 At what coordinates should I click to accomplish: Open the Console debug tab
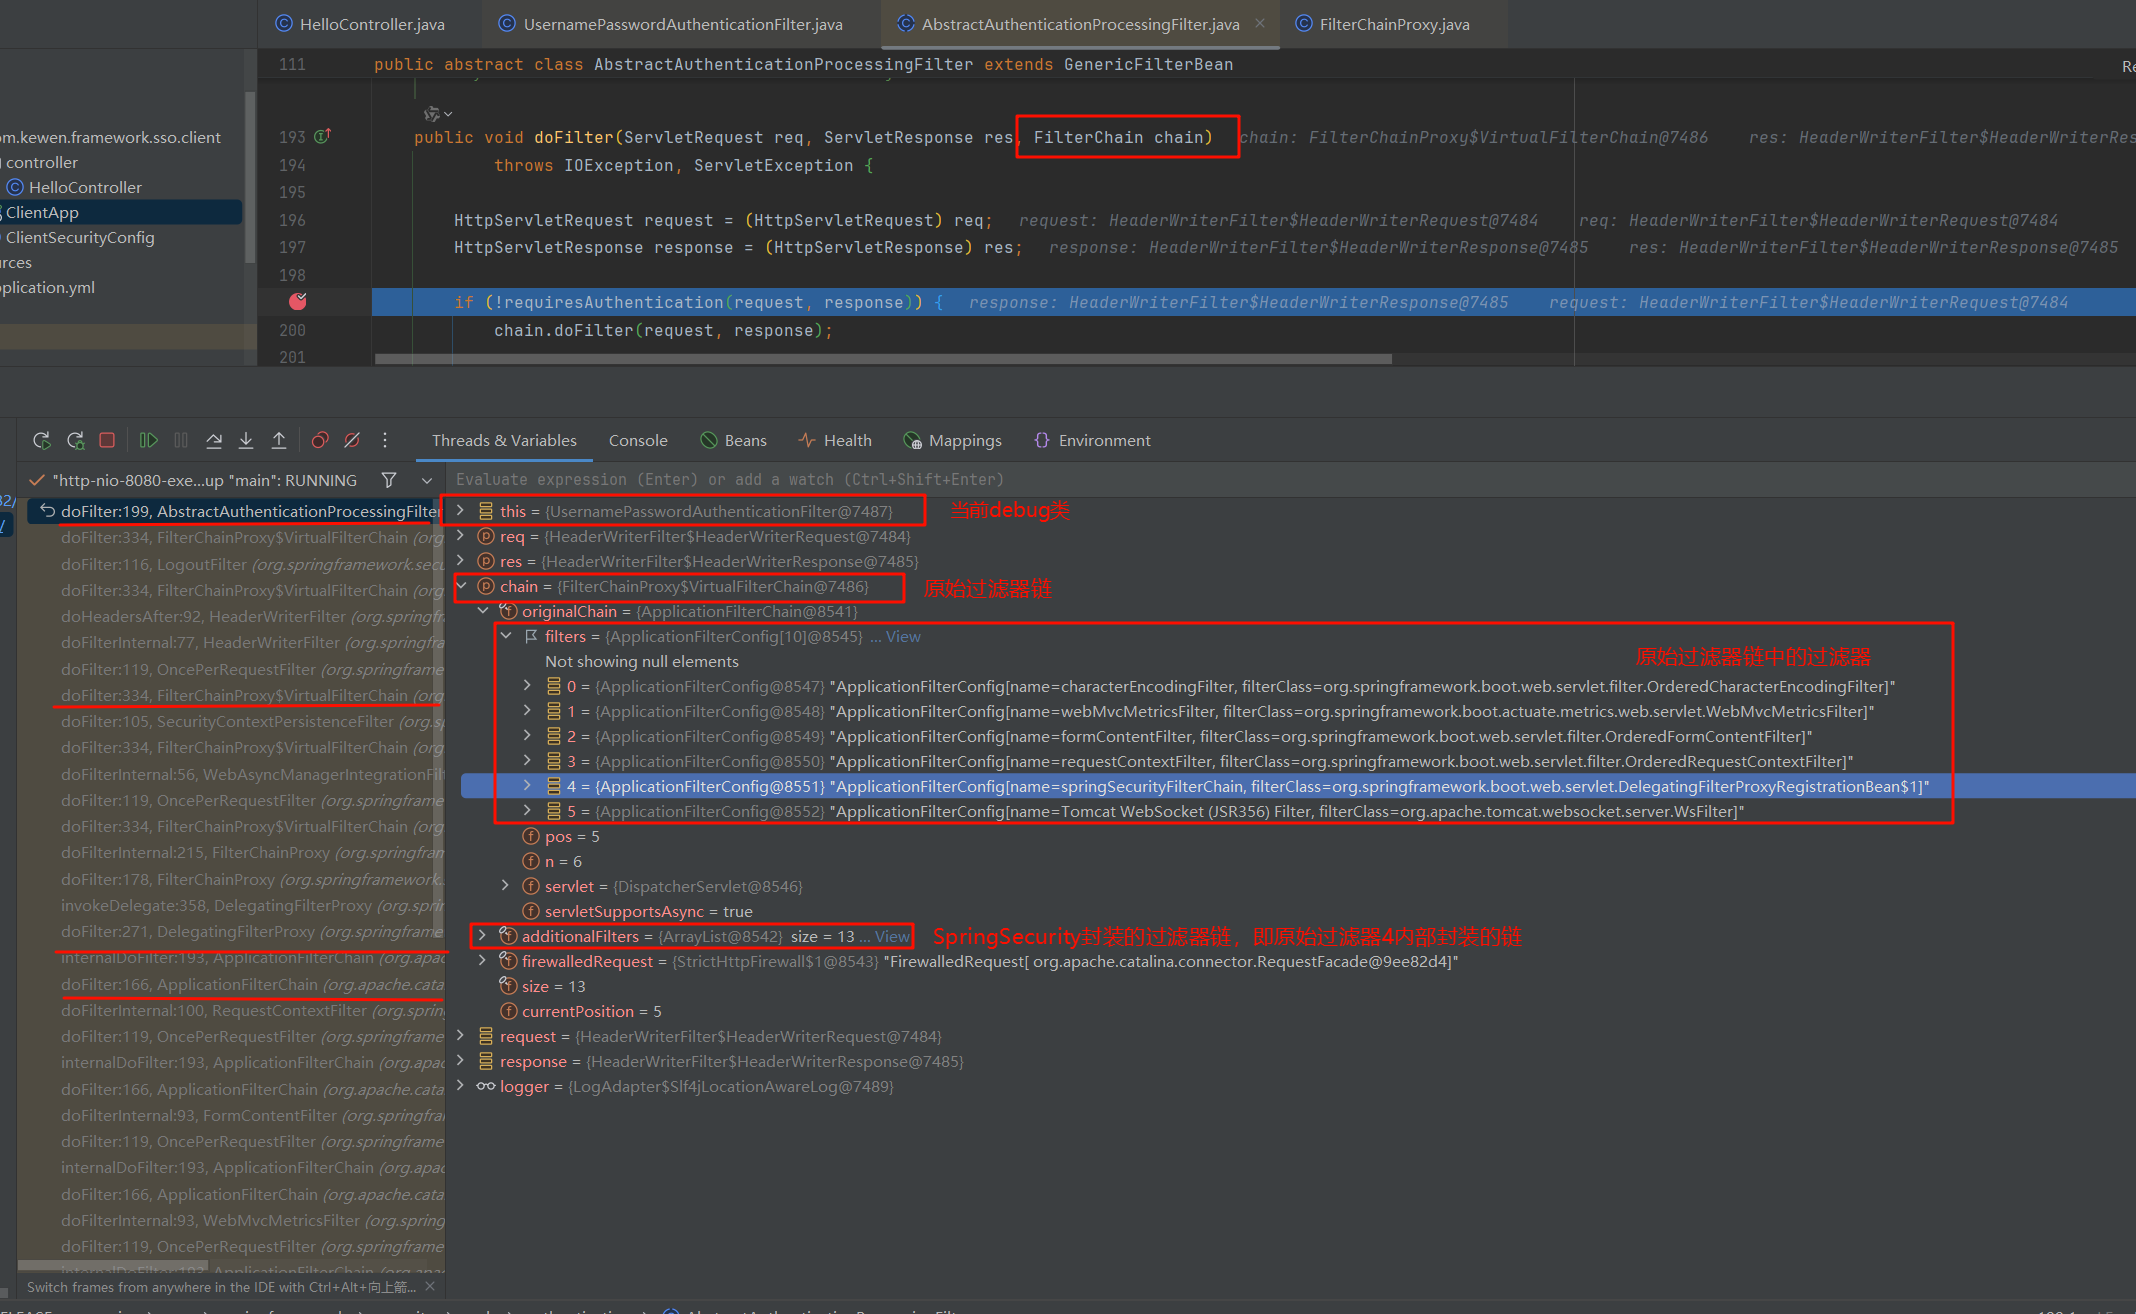tap(638, 440)
